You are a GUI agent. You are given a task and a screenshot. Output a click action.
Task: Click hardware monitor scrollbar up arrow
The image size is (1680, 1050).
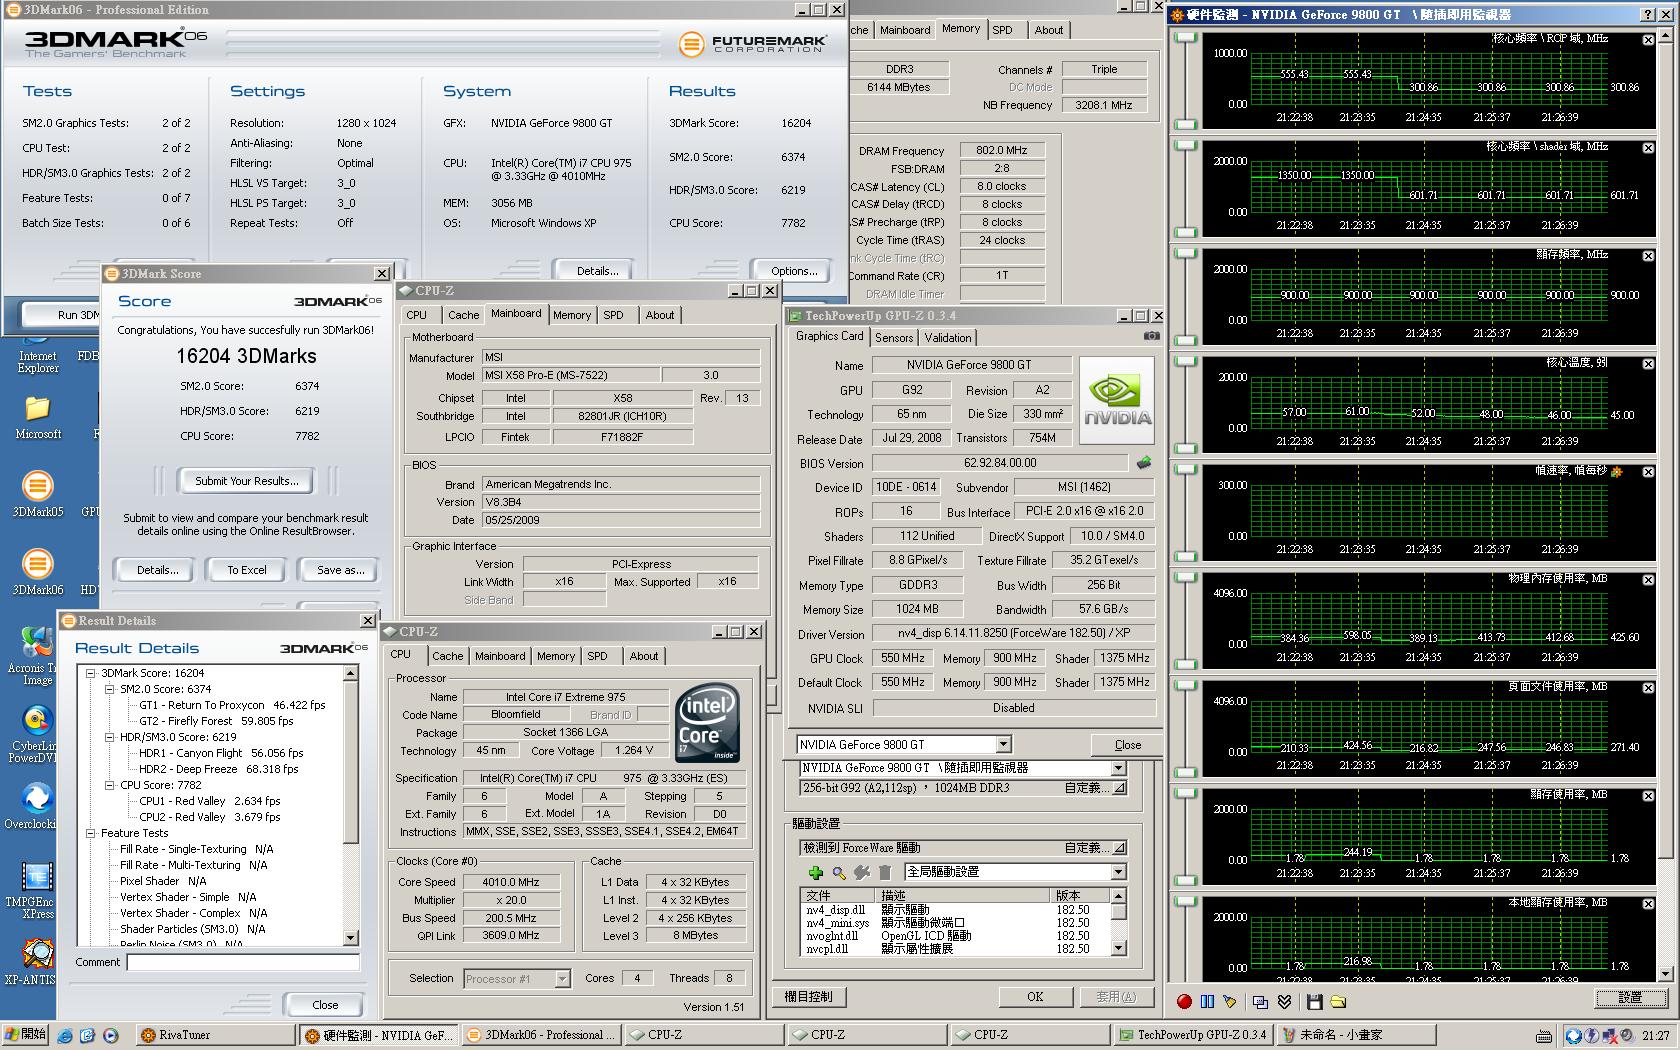[1664, 36]
